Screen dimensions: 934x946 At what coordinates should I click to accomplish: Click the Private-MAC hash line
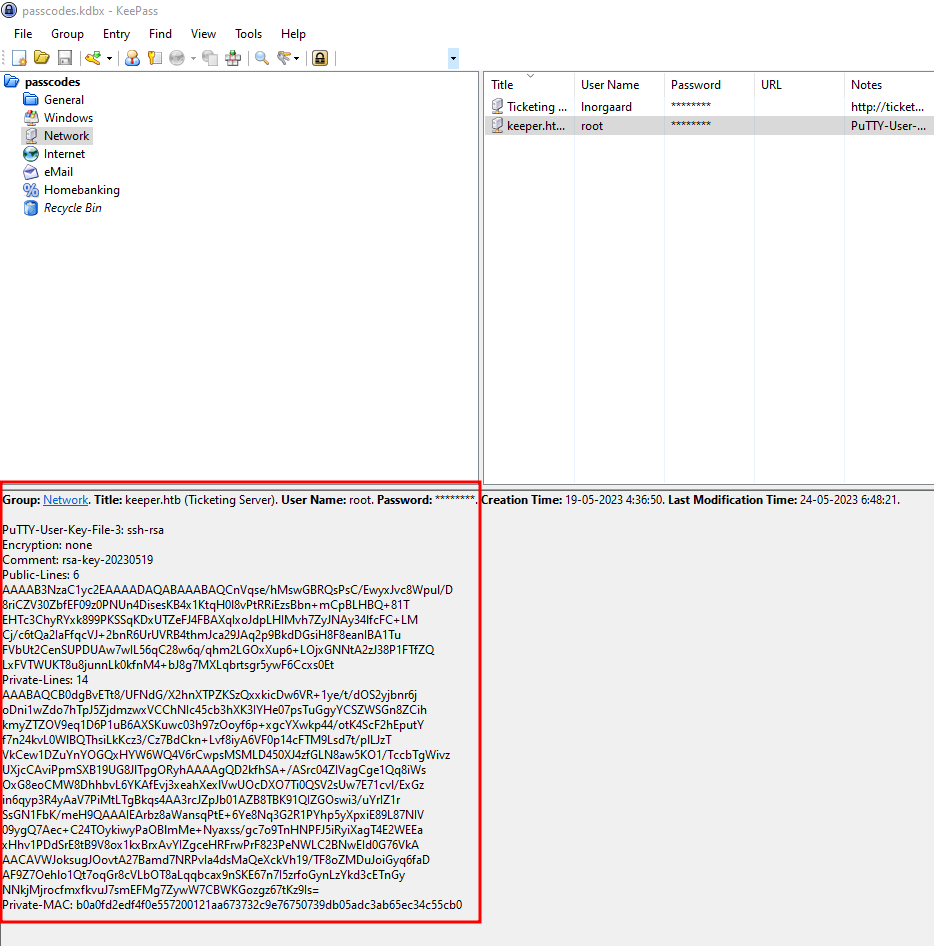coord(232,905)
